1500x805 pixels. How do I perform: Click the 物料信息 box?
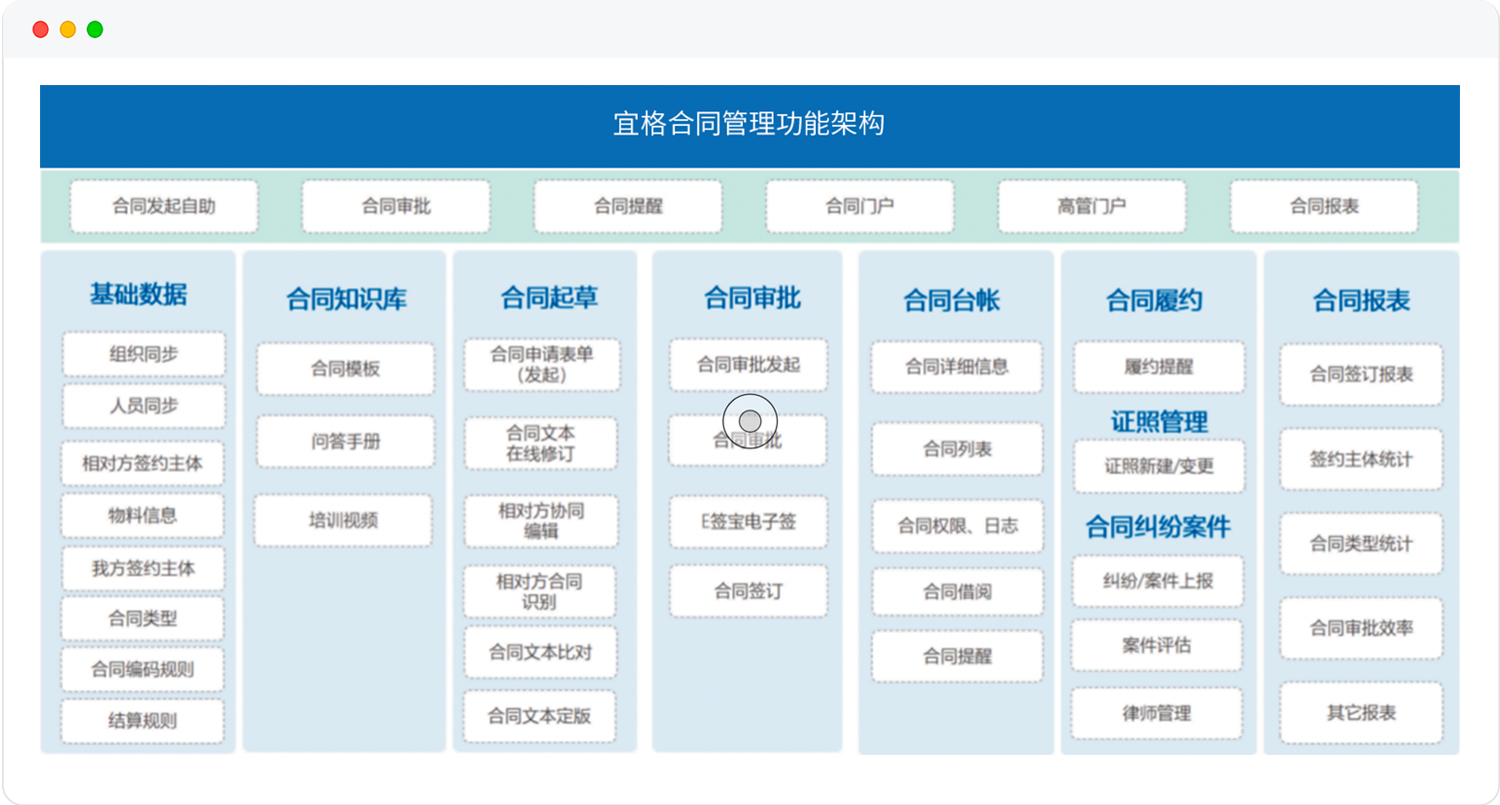point(142,516)
